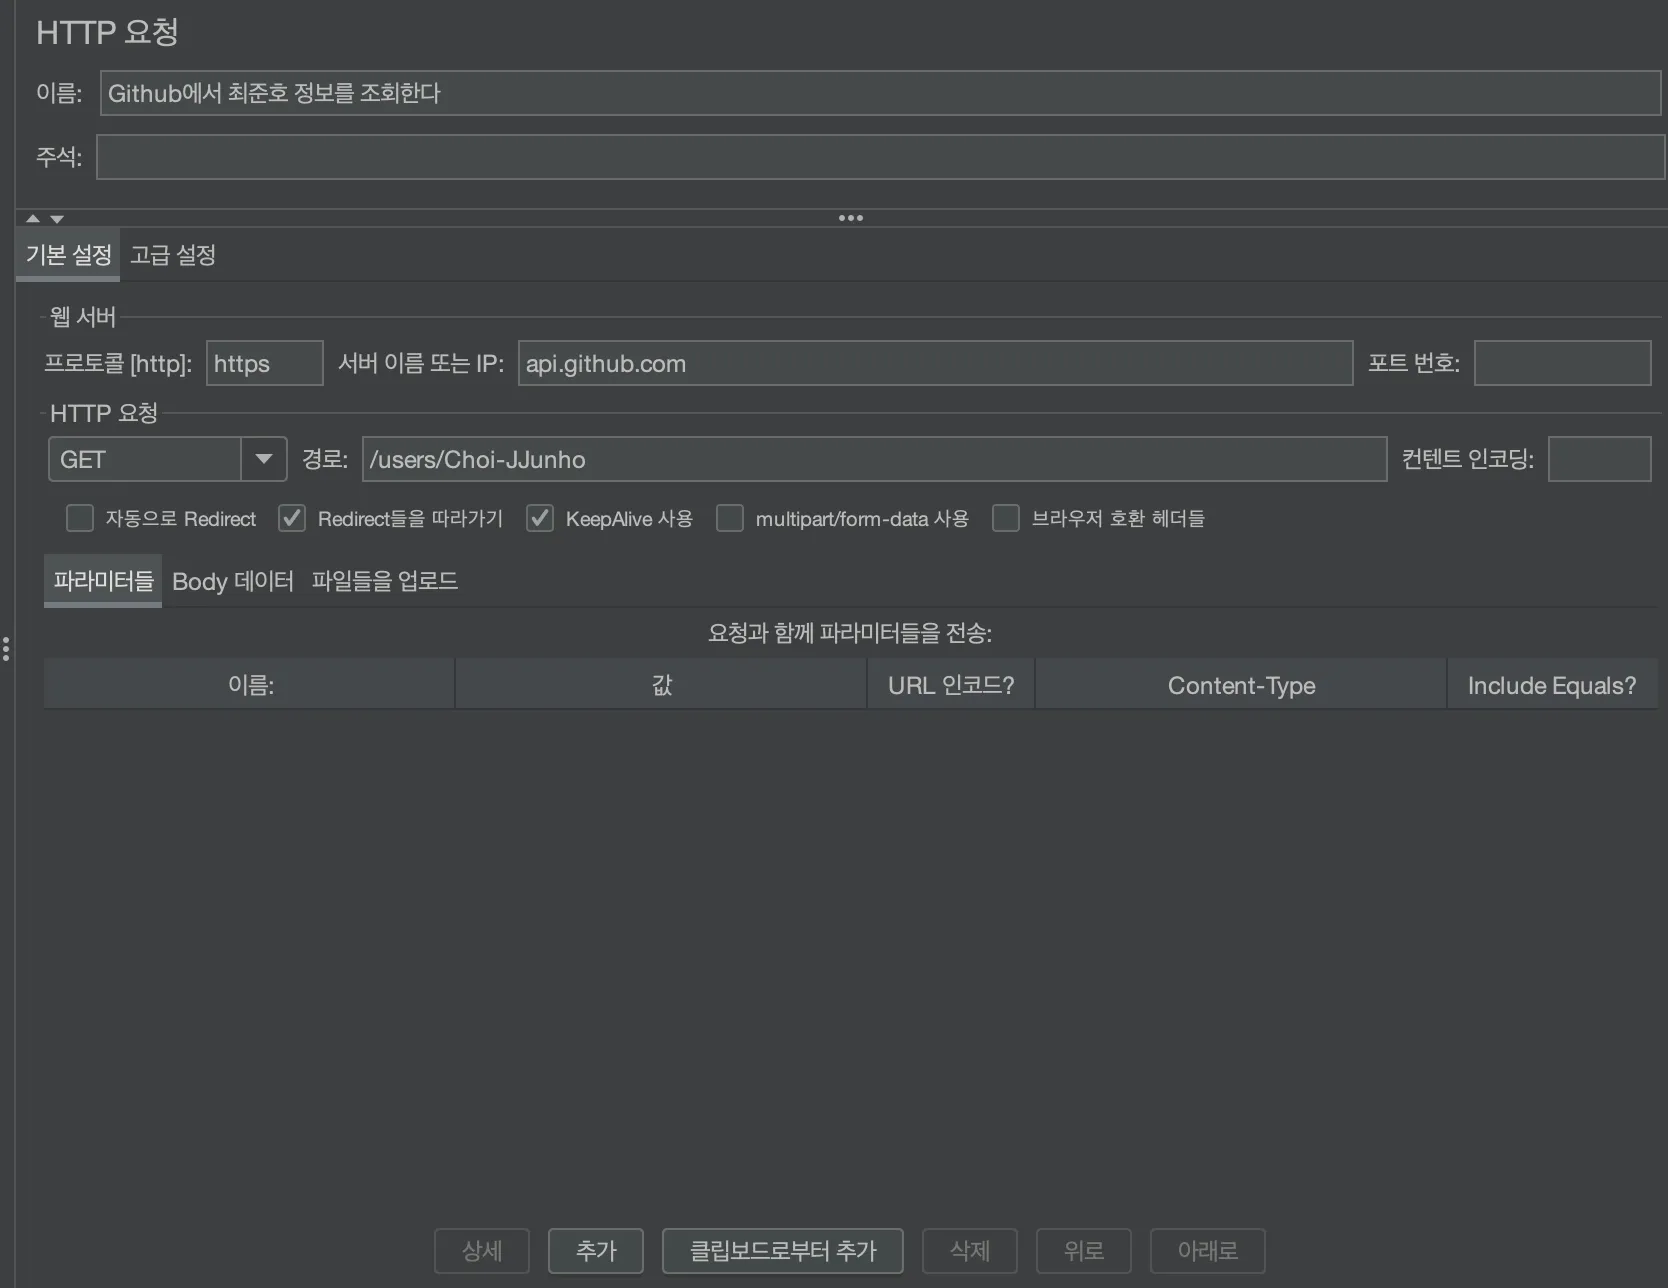The height and width of the screenshot is (1288, 1668).
Task: Click the collapse-up arrow on the divider
Action: [x=33, y=218]
